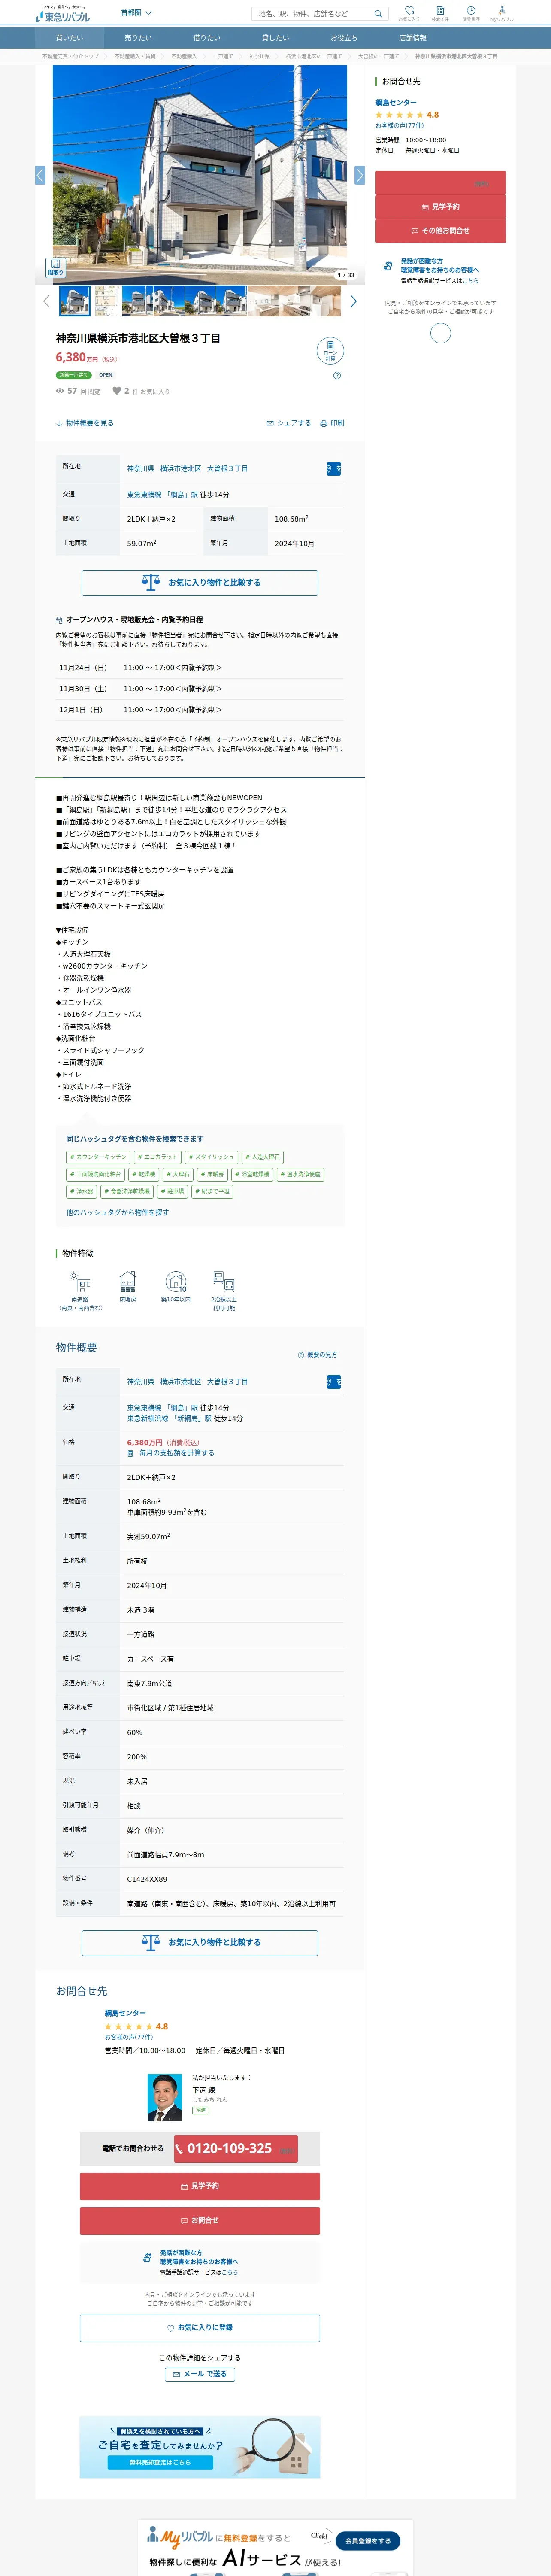Click the help question mark under loan calculator
The image size is (551, 2576).
[336, 376]
